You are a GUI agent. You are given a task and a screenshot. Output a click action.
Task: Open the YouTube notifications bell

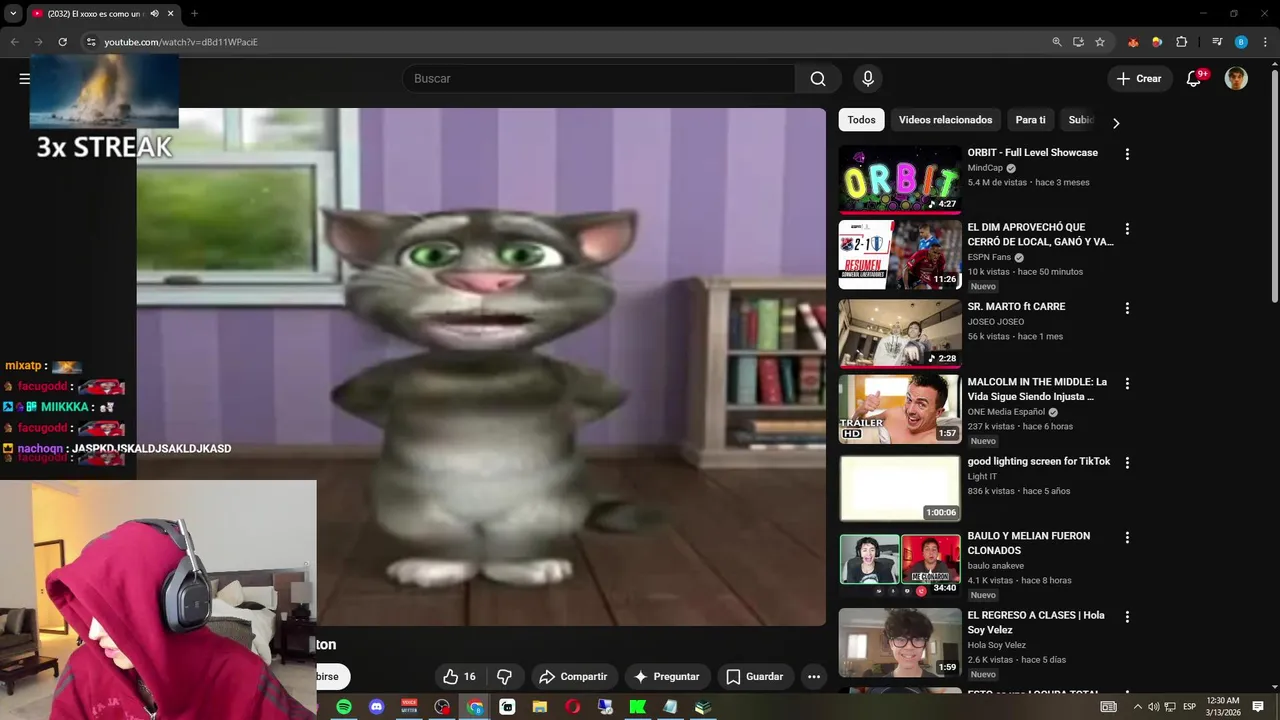tap(1193, 79)
